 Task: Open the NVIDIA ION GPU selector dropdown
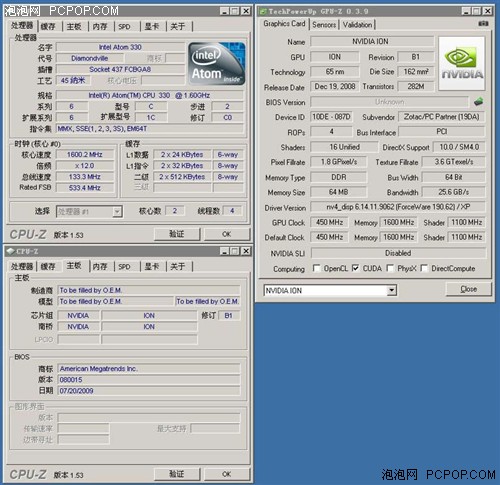[x=392, y=290]
